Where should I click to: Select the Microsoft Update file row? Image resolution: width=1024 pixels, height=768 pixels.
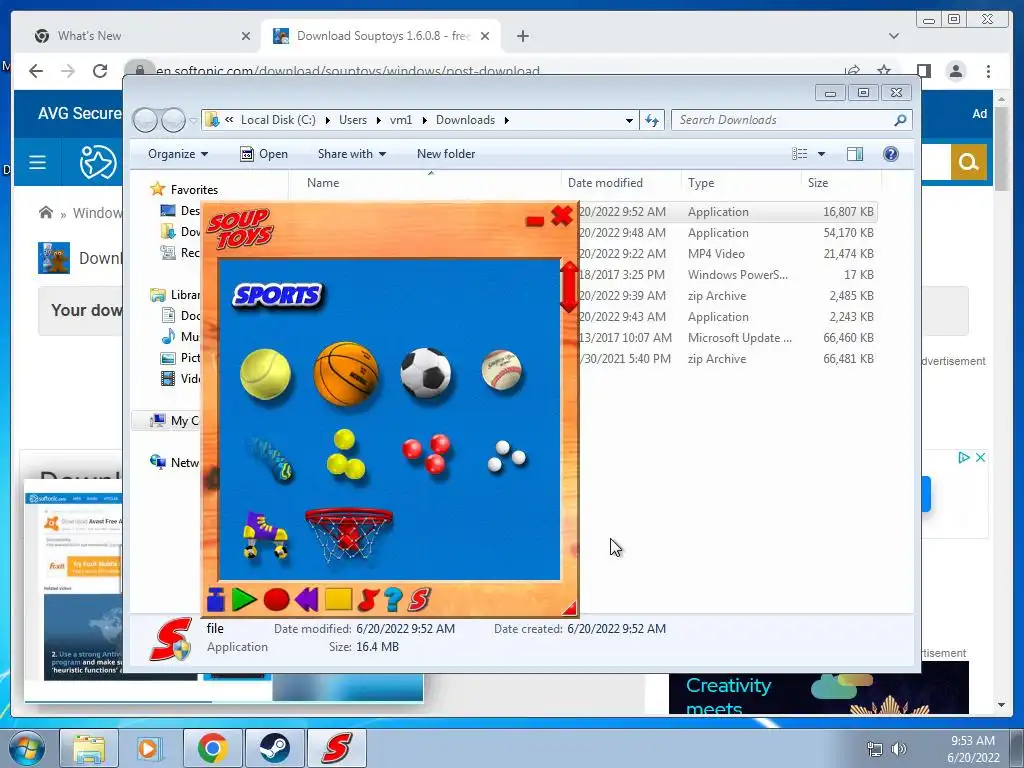pyautogui.click(x=726, y=338)
